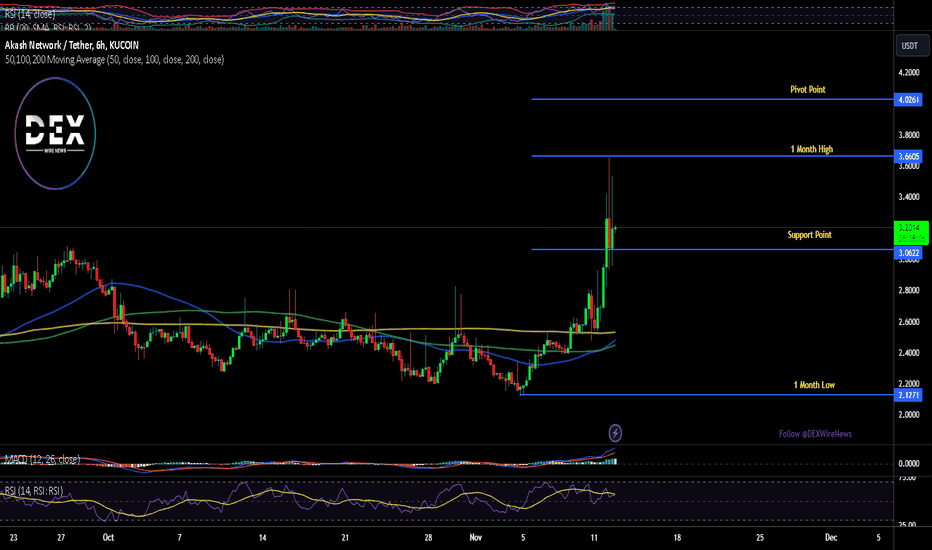Image resolution: width=932 pixels, height=550 pixels.
Task: Click the 14 date axis label
Action: [263, 538]
